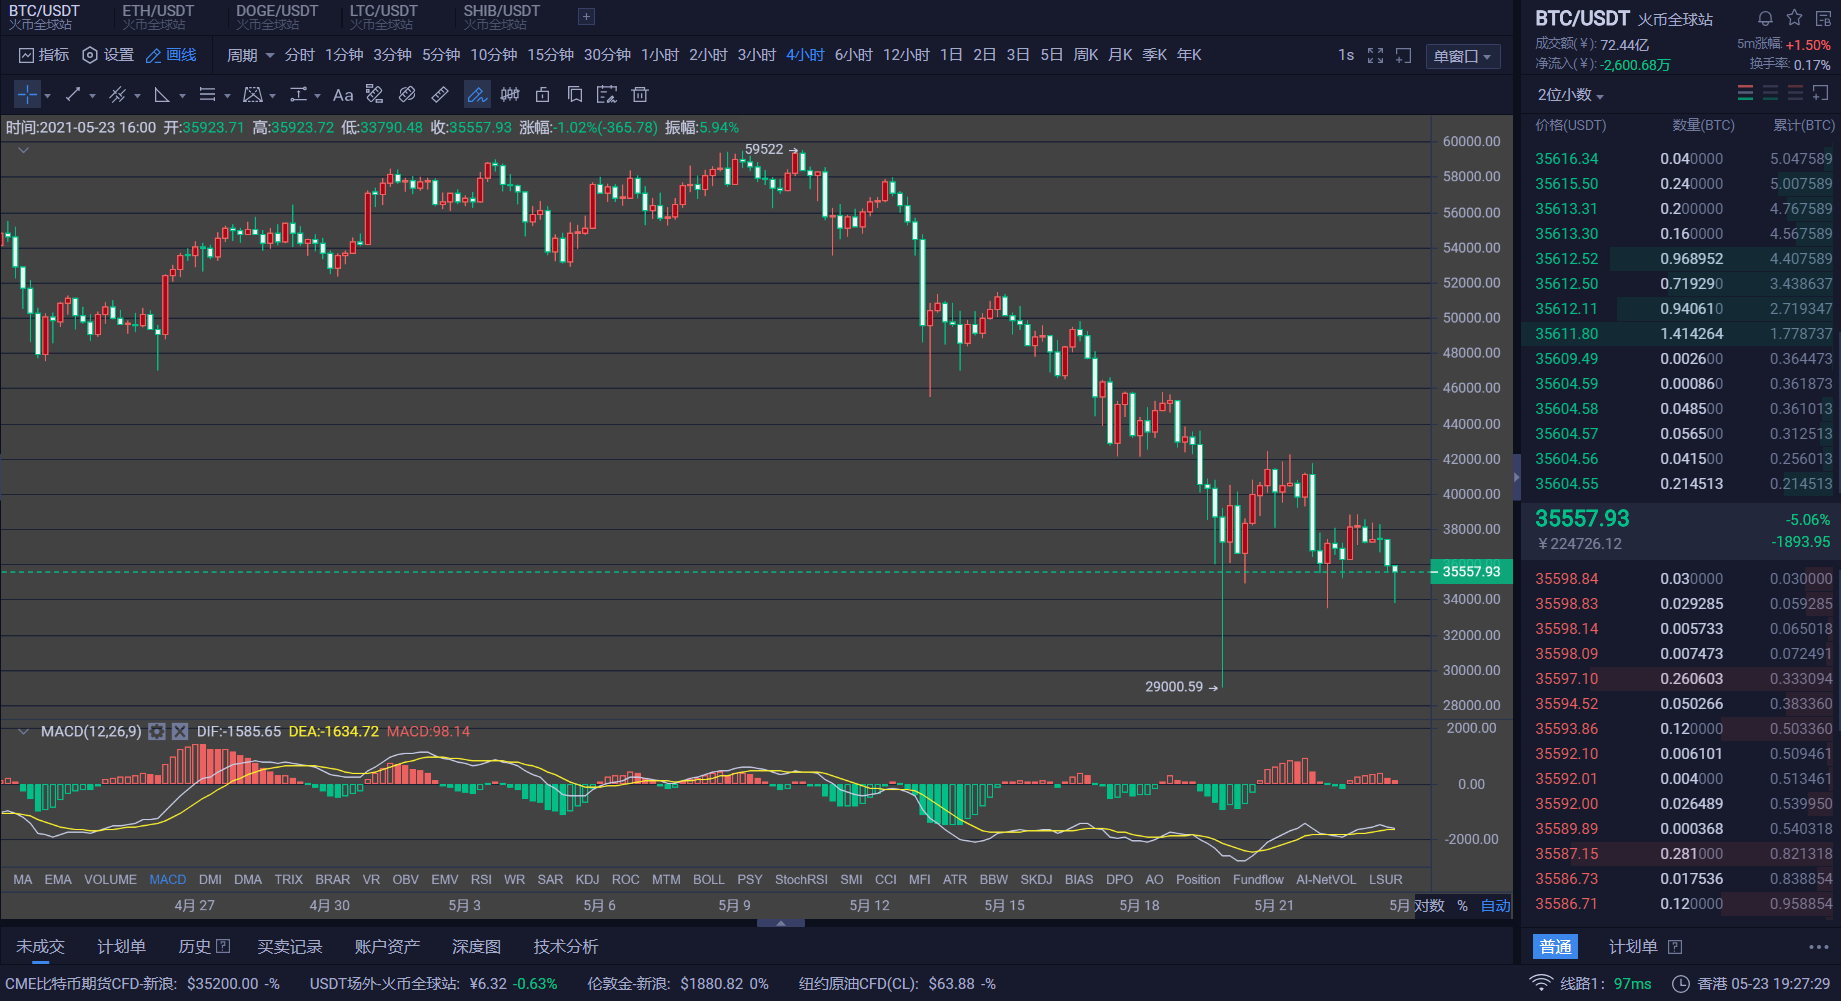This screenshot has width=1841, height=1001.
Task: Open MACD indicator settings gear
Action: click(157, 732)
